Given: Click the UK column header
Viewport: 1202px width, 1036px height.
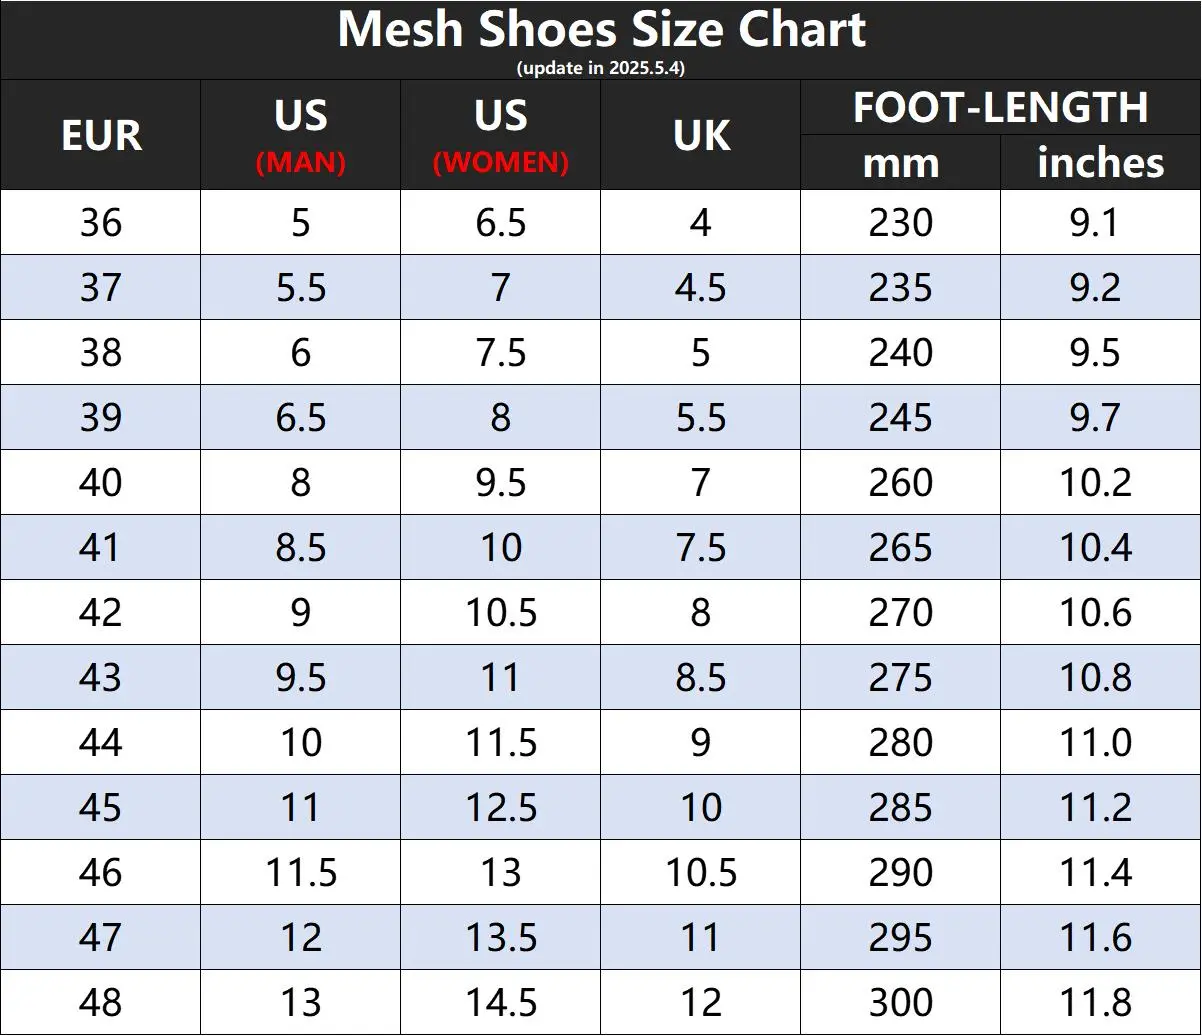Looking at the screenshot, I should point(700,136).
